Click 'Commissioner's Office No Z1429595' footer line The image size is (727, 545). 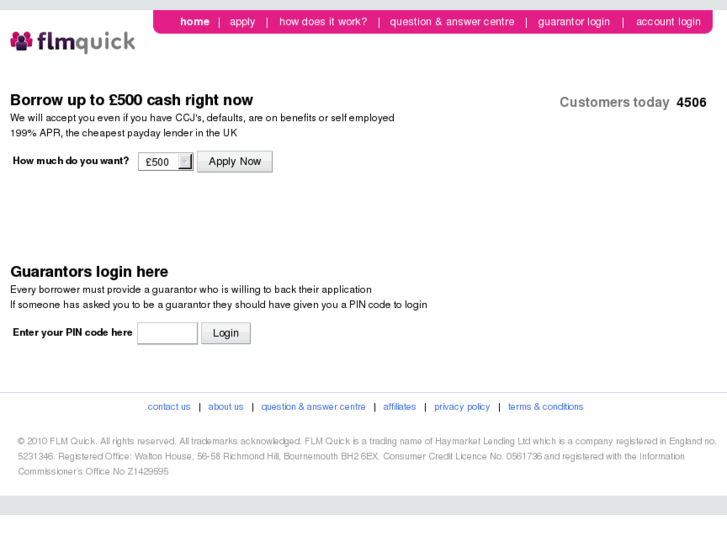(93, 471)
